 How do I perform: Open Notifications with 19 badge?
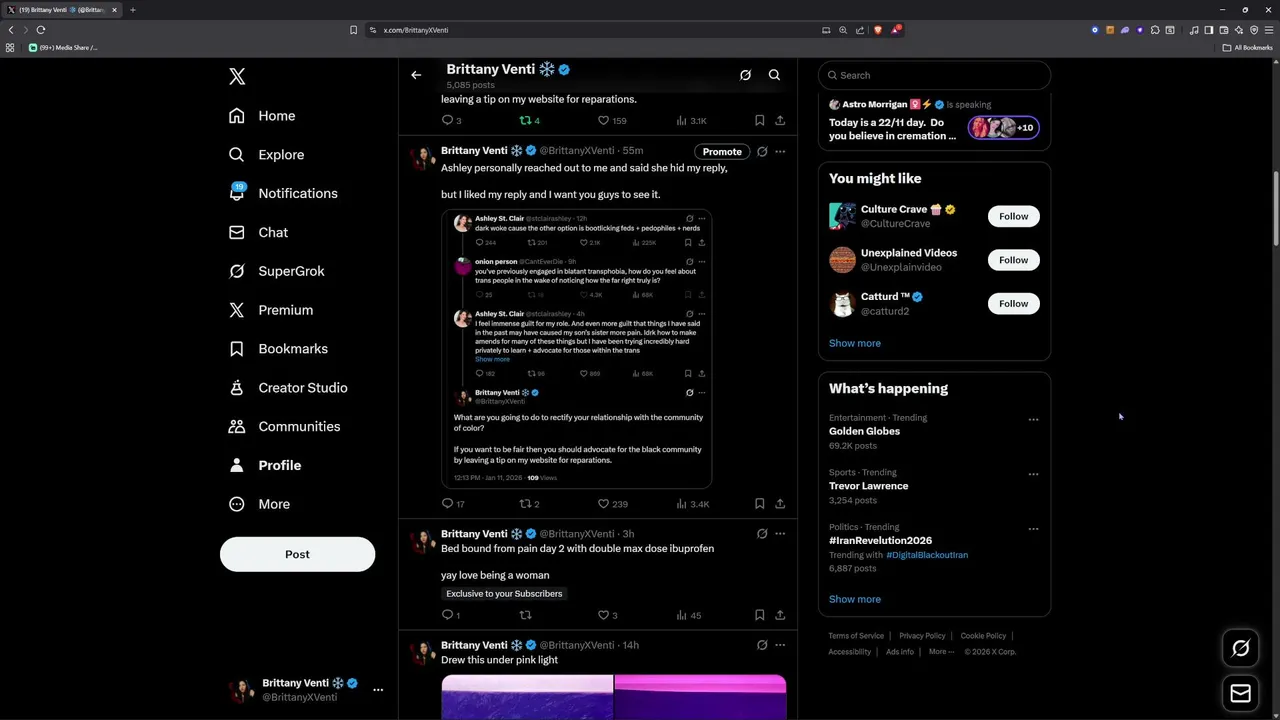283,193
